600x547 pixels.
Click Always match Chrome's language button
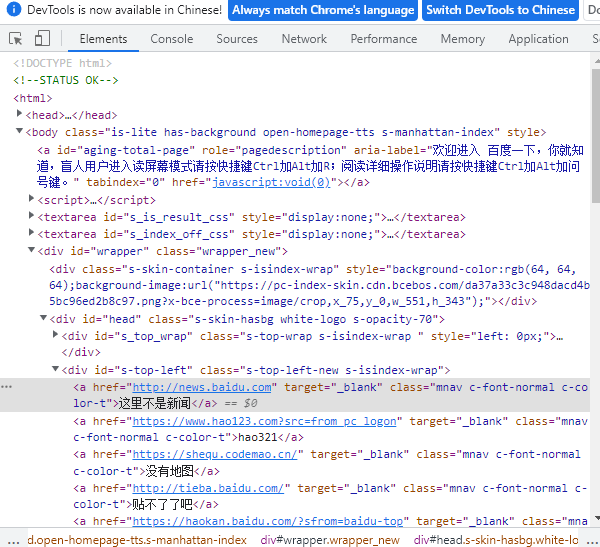323,10
